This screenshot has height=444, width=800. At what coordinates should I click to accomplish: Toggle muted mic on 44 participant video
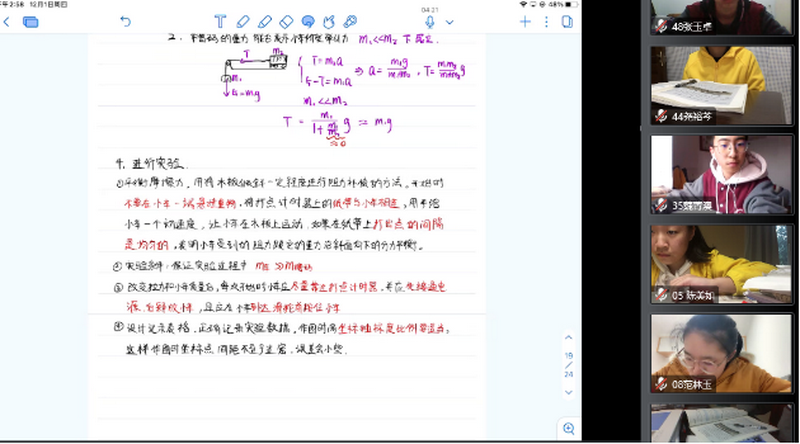(x=661, y=116)
